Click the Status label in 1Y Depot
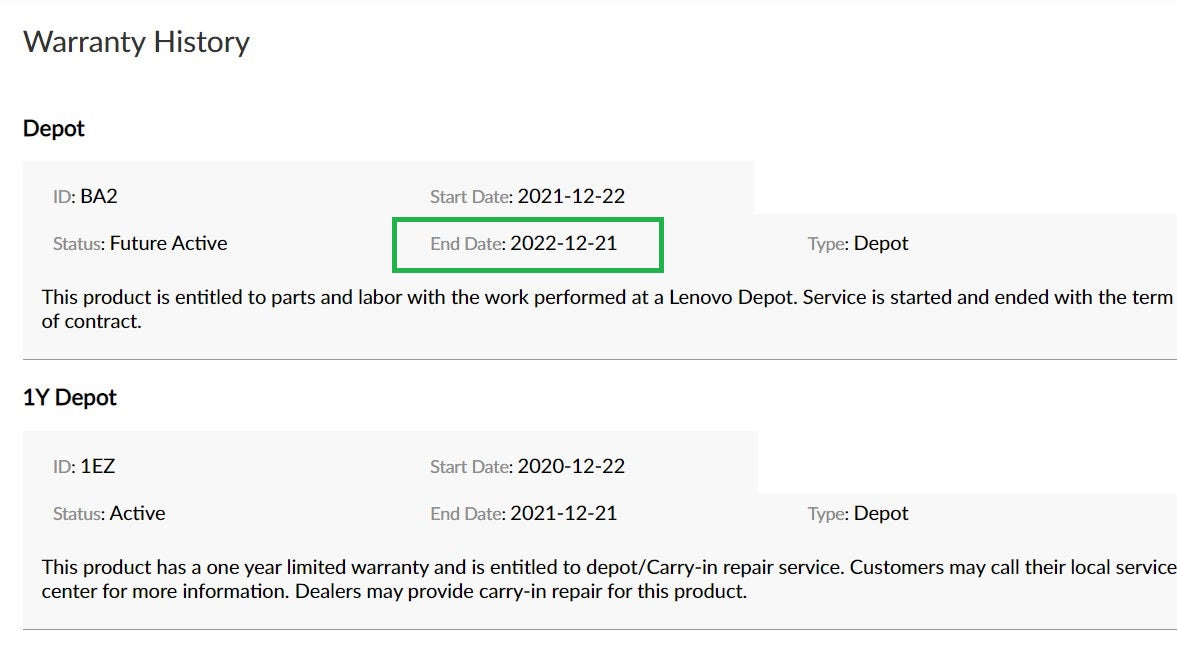 coord(79,514)
